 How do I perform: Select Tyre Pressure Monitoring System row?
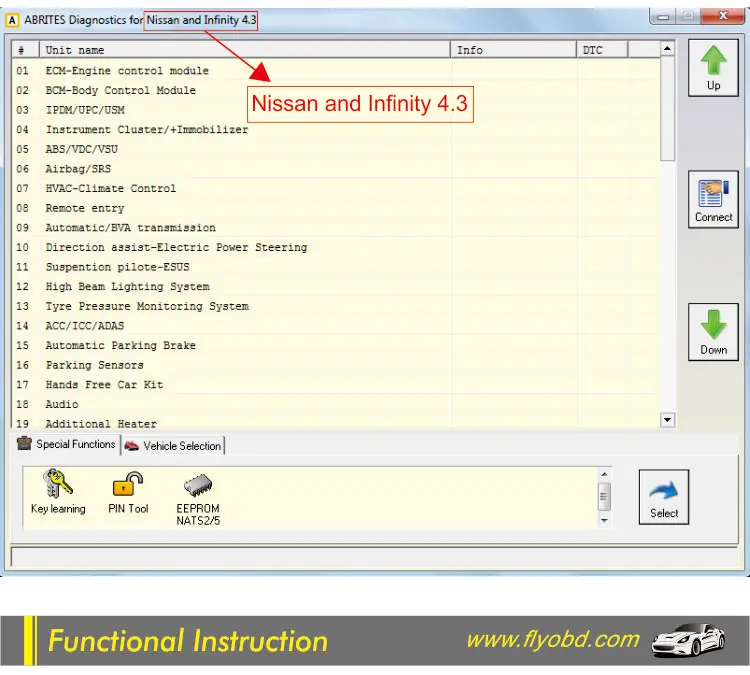click(x=336, y=306)
